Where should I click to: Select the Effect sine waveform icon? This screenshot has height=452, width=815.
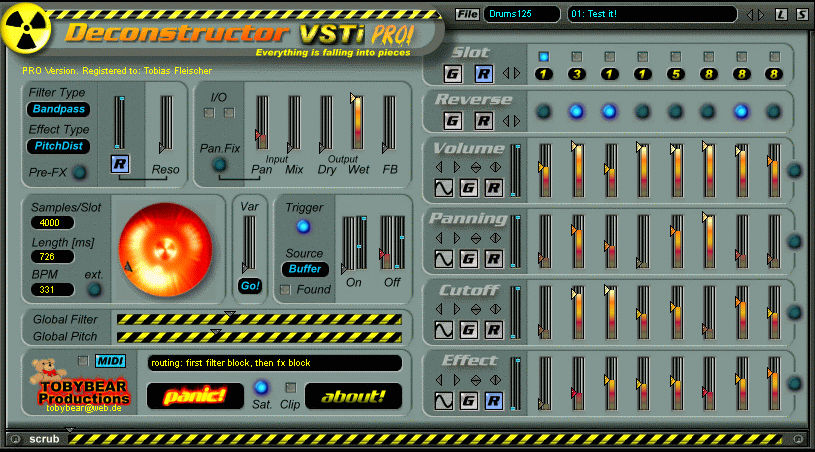[x=443, y=401]
